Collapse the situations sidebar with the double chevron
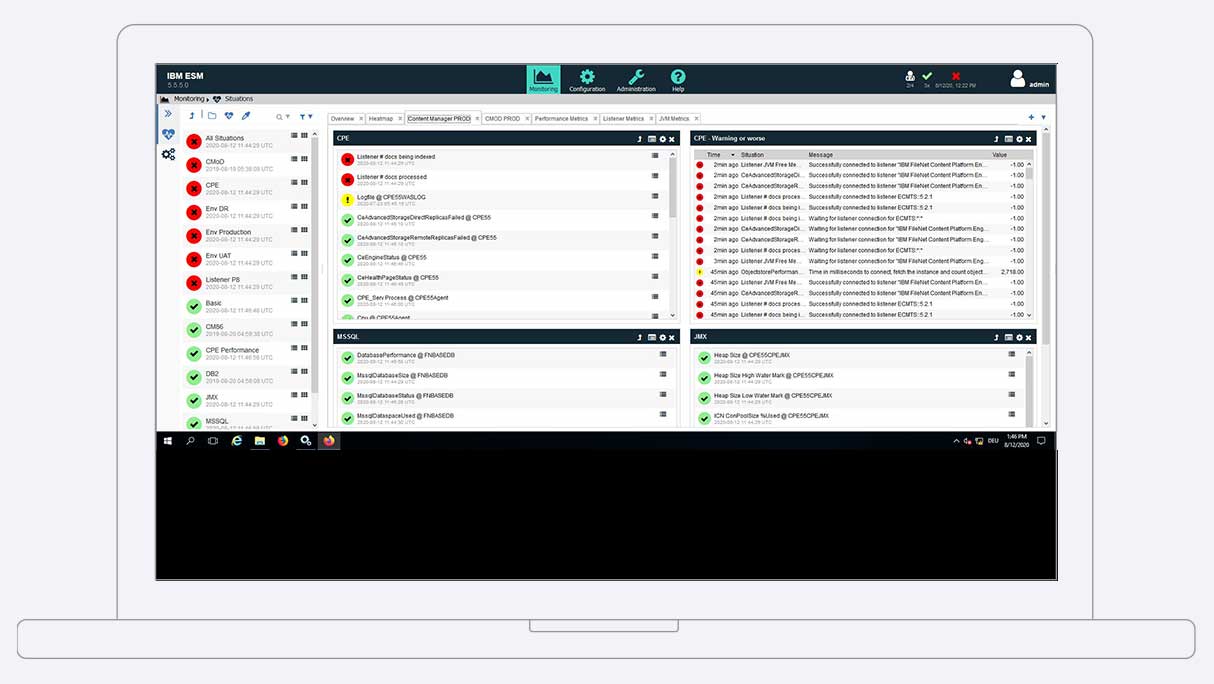Viewport: 1214px width, 684px height. point(168,114)
